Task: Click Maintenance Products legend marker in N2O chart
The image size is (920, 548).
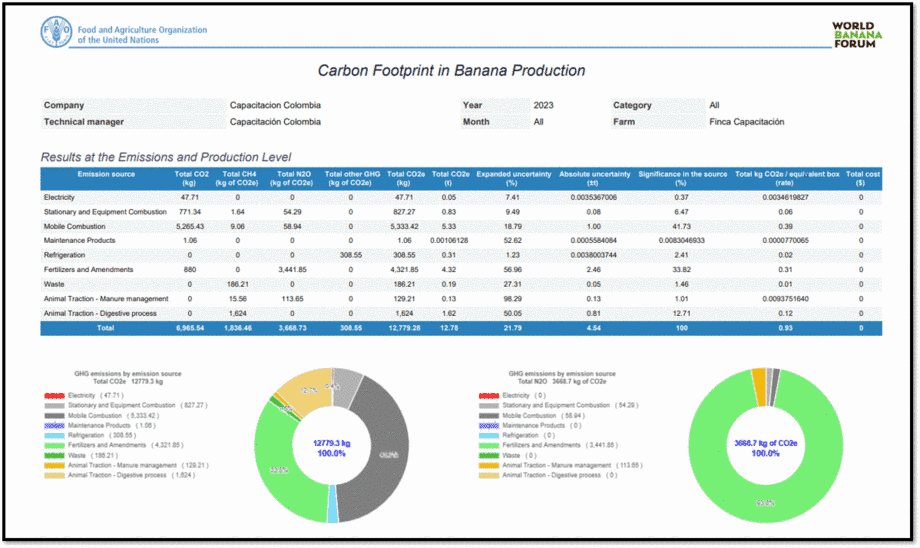Action: coord(488,426)
